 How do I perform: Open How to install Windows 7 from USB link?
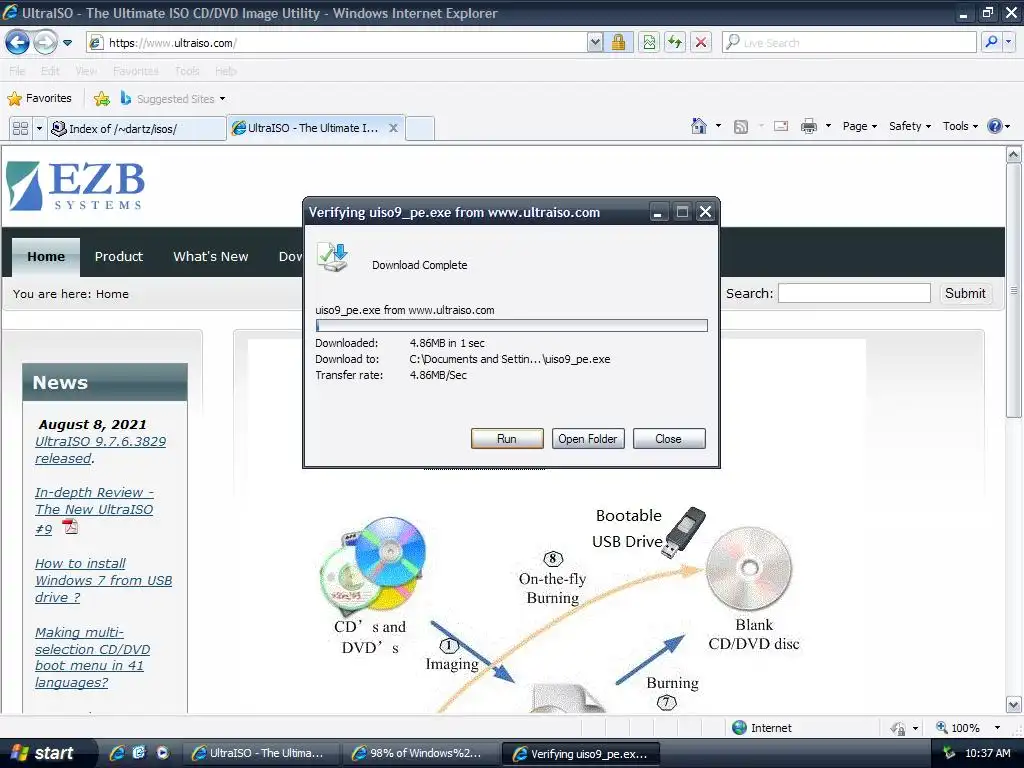(103, 580)
